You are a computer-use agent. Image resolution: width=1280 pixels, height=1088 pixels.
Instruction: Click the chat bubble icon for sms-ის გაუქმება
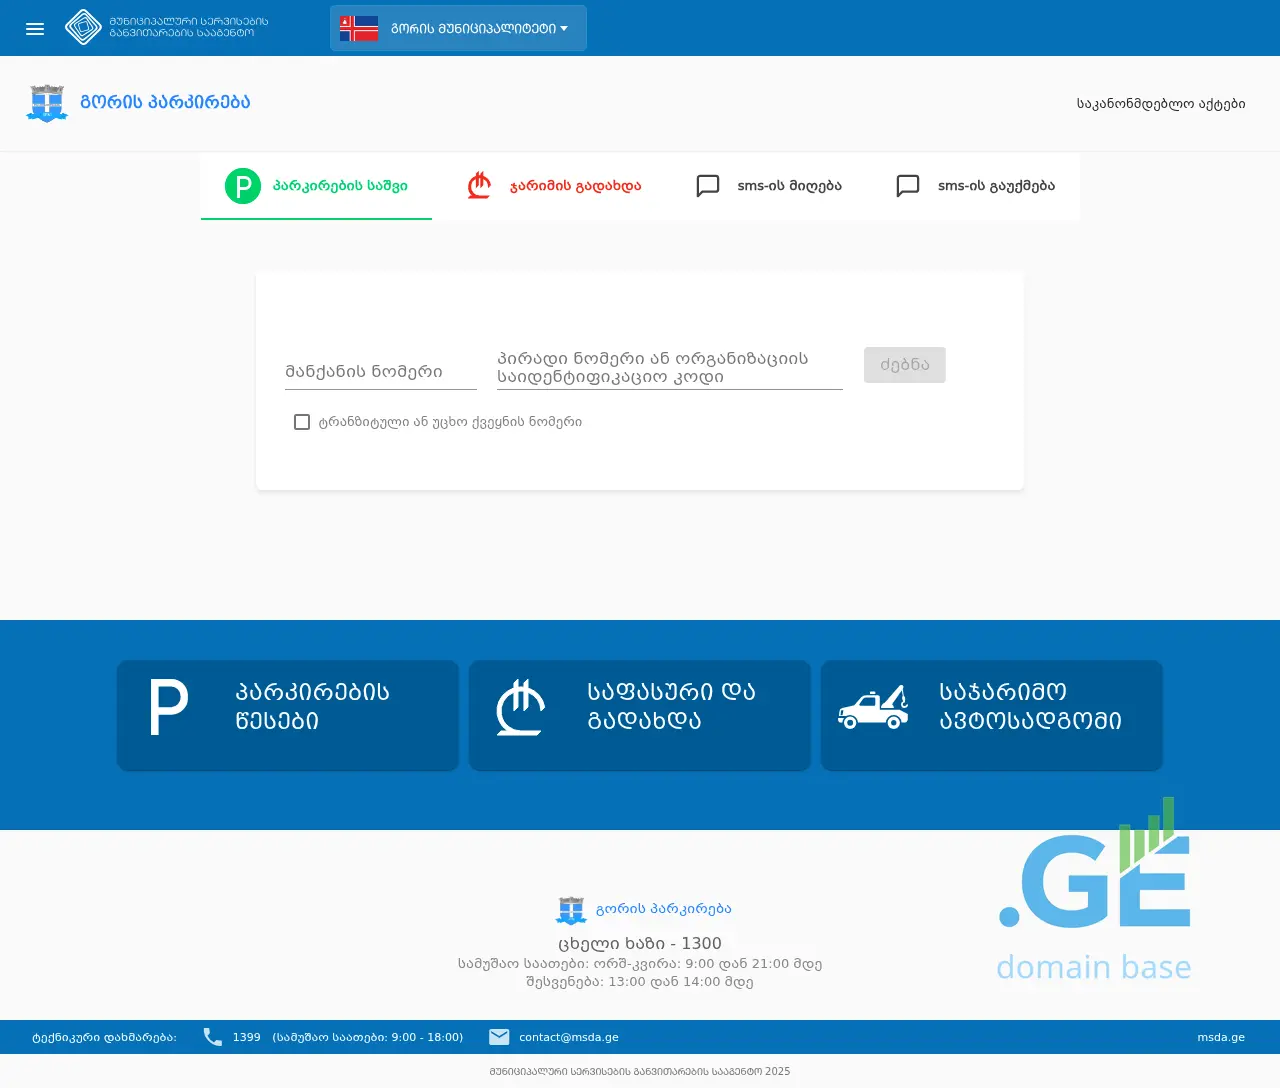click(x=908, y=186)
